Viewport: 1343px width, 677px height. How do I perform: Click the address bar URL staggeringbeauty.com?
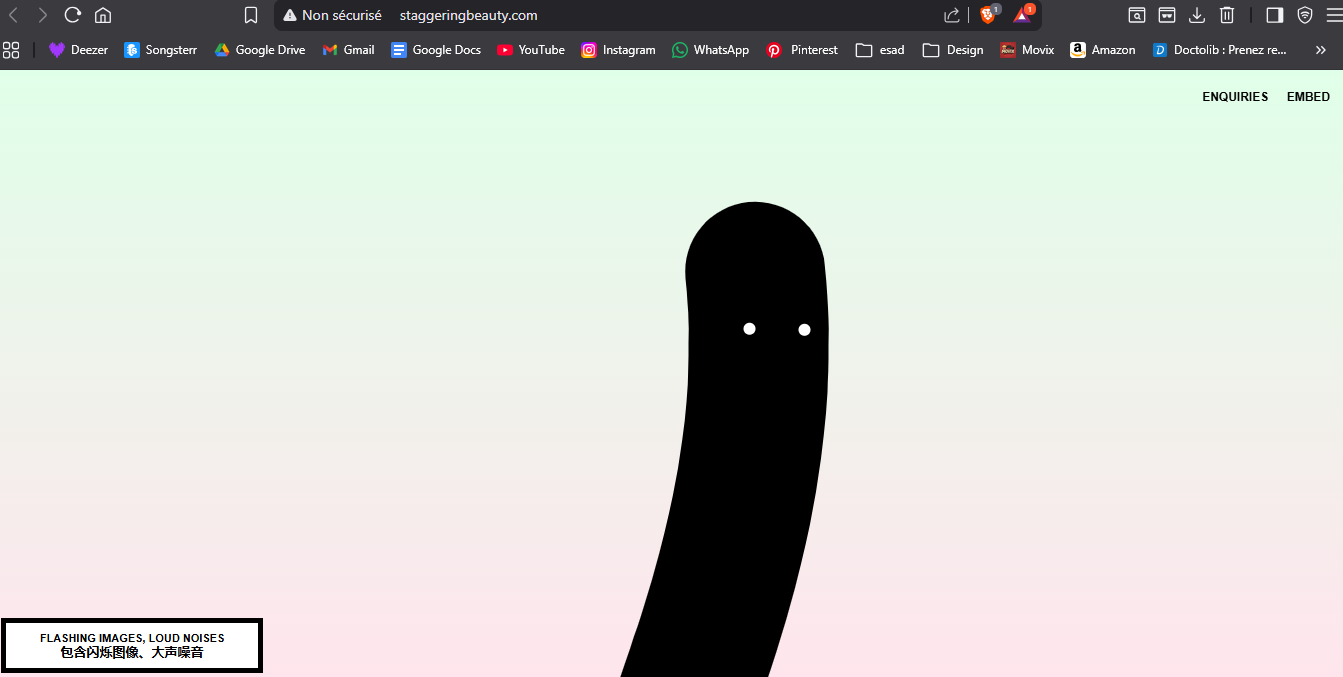pos(468,15)
